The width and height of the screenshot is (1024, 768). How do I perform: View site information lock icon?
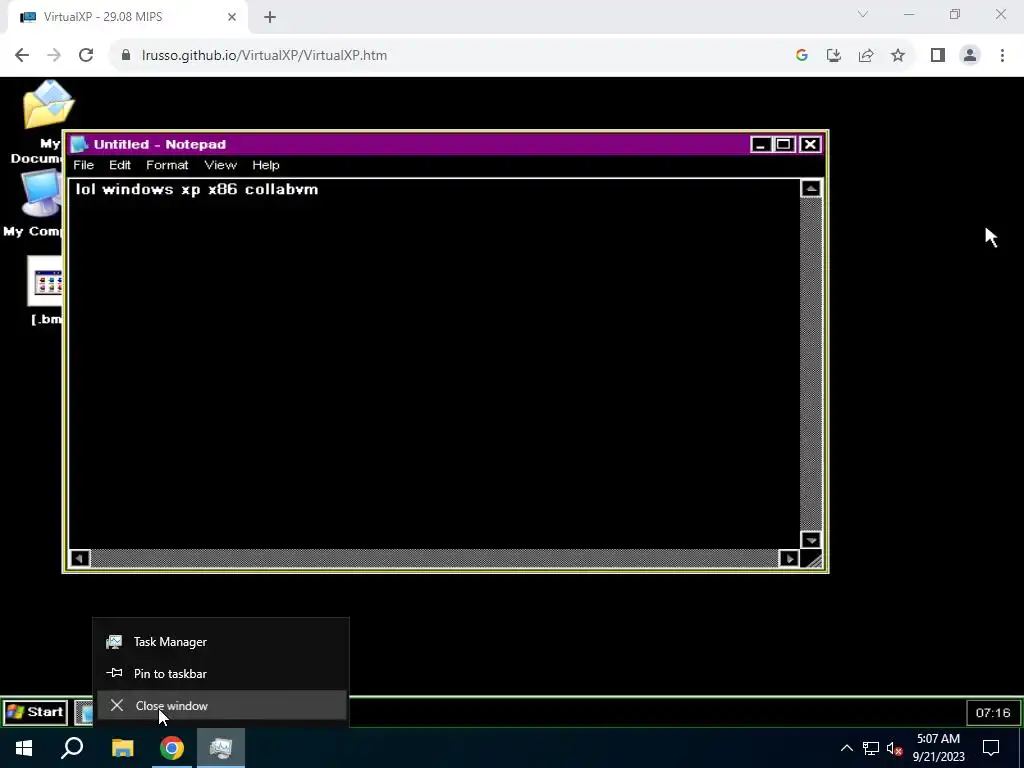point(126,56)
